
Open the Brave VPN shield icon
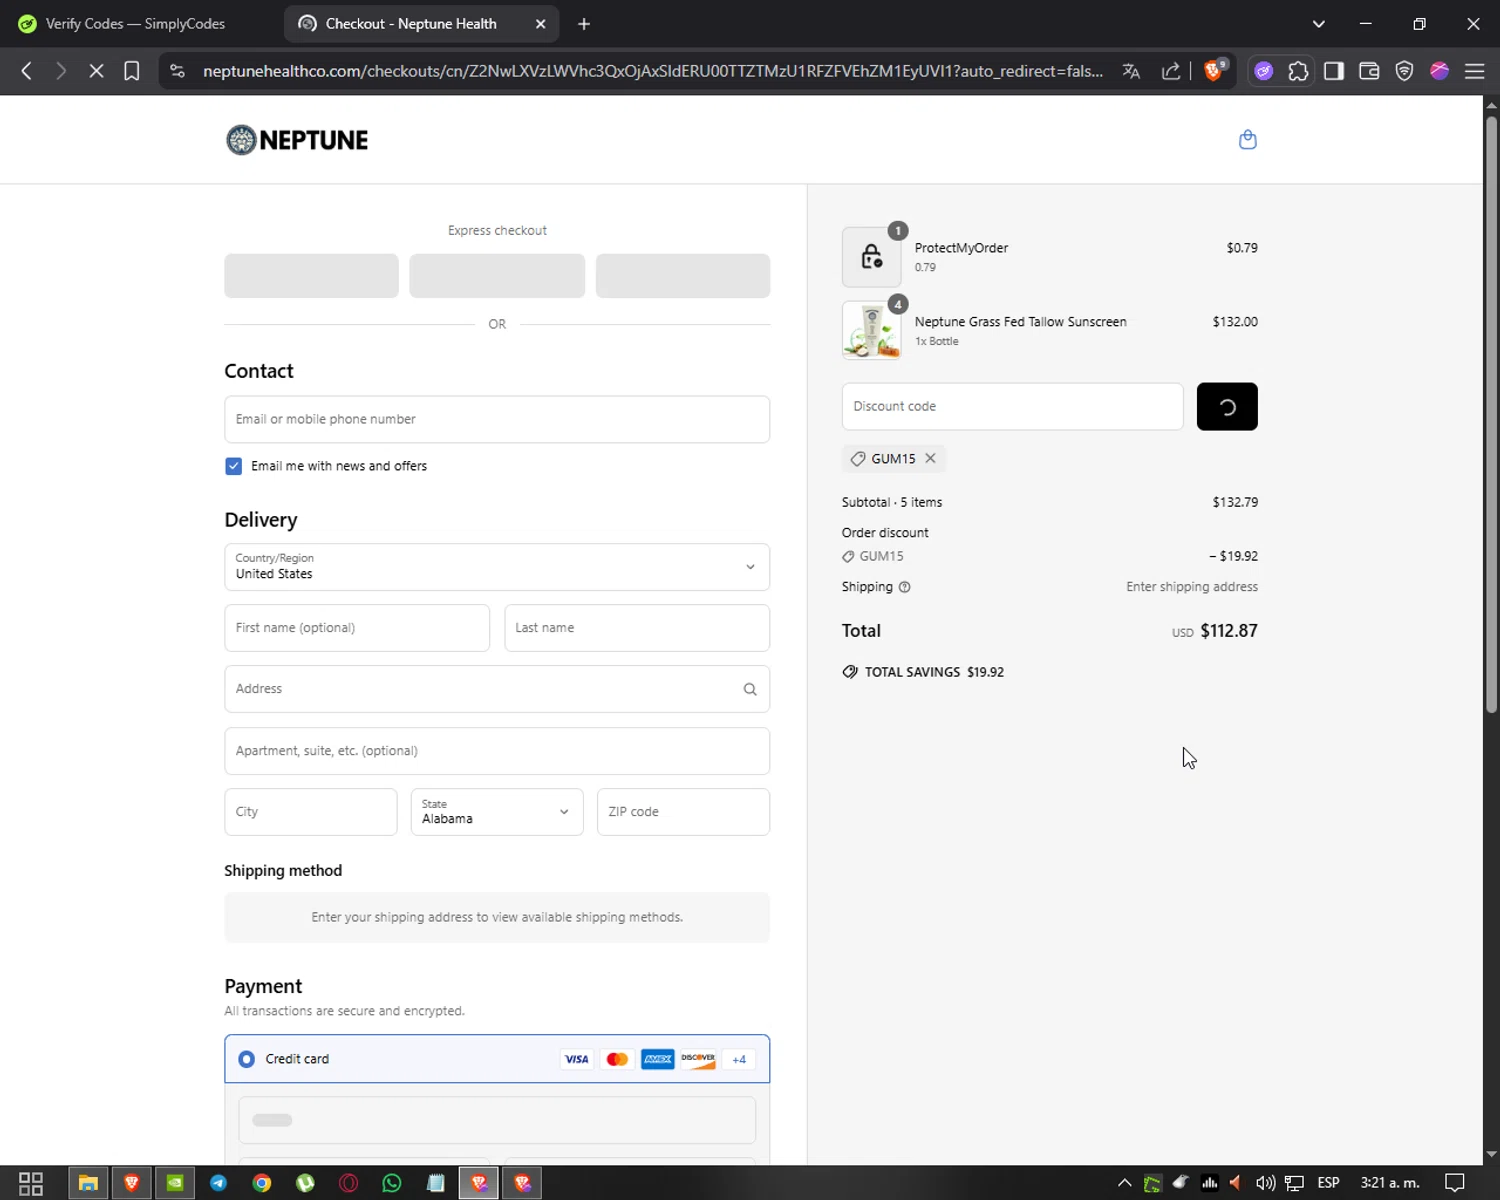tap(1404, 71)
